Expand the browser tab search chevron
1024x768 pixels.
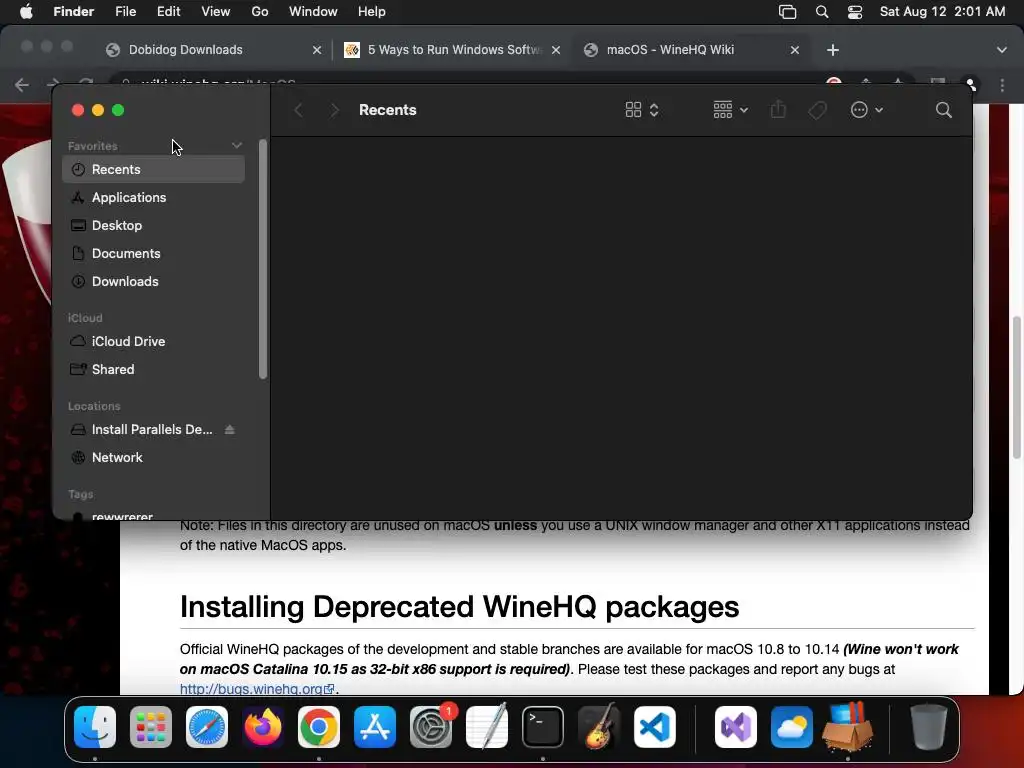point(1002,50)
